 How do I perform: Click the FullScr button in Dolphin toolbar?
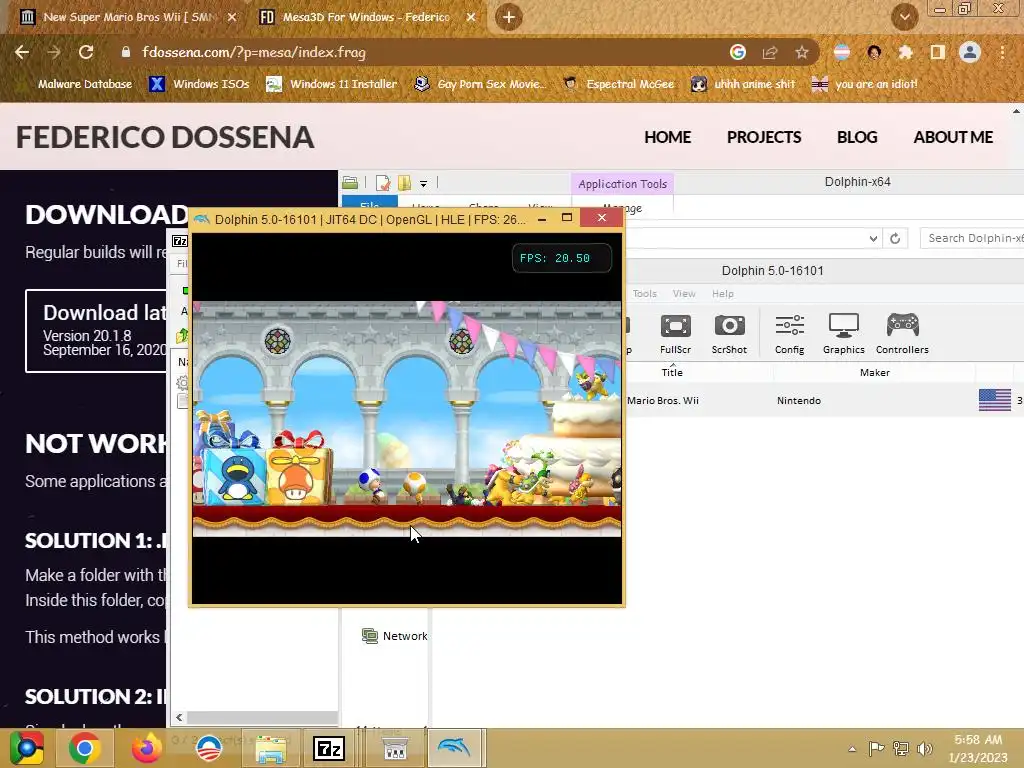675,334
